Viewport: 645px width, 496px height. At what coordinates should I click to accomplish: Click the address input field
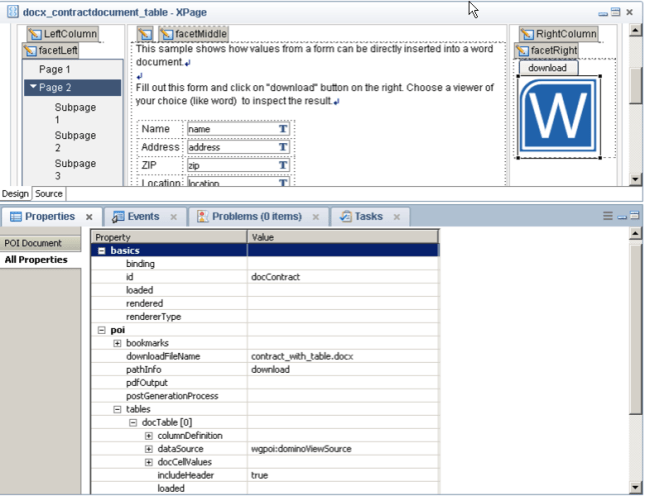point(238,147)
